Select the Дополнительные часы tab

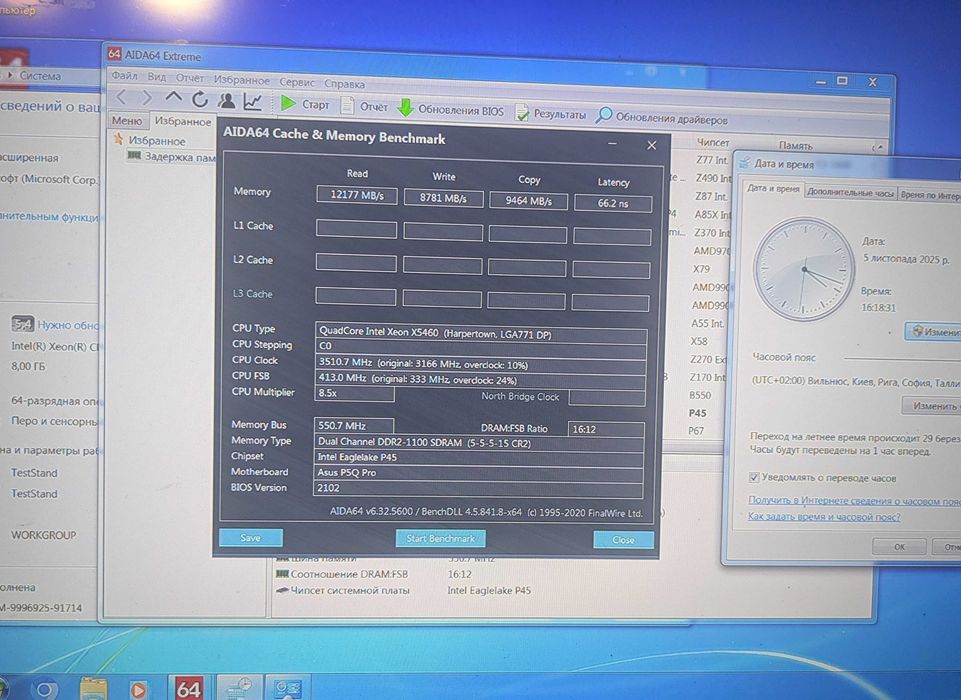click(850, 192)
